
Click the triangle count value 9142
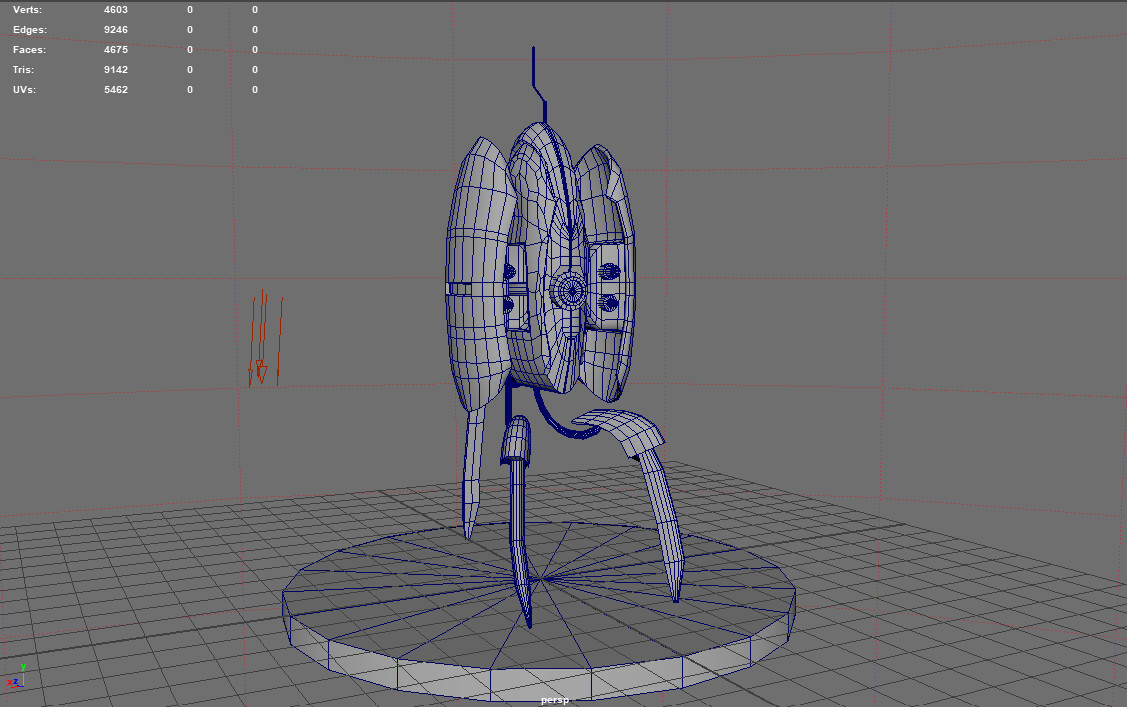(116, 70)
